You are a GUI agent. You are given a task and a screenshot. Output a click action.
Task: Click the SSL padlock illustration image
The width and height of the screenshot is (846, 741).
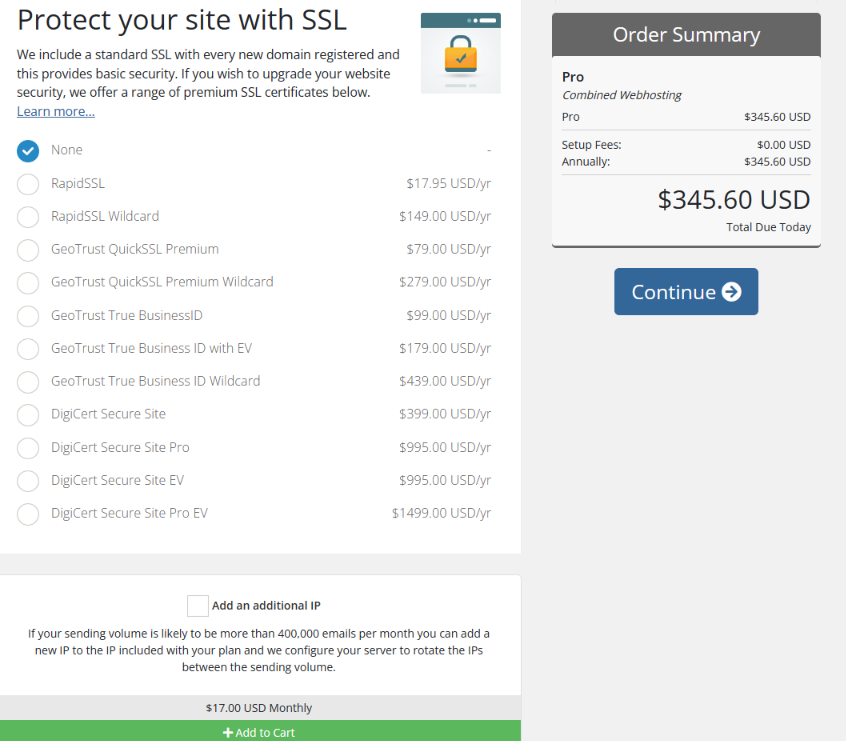pos(460,53)
